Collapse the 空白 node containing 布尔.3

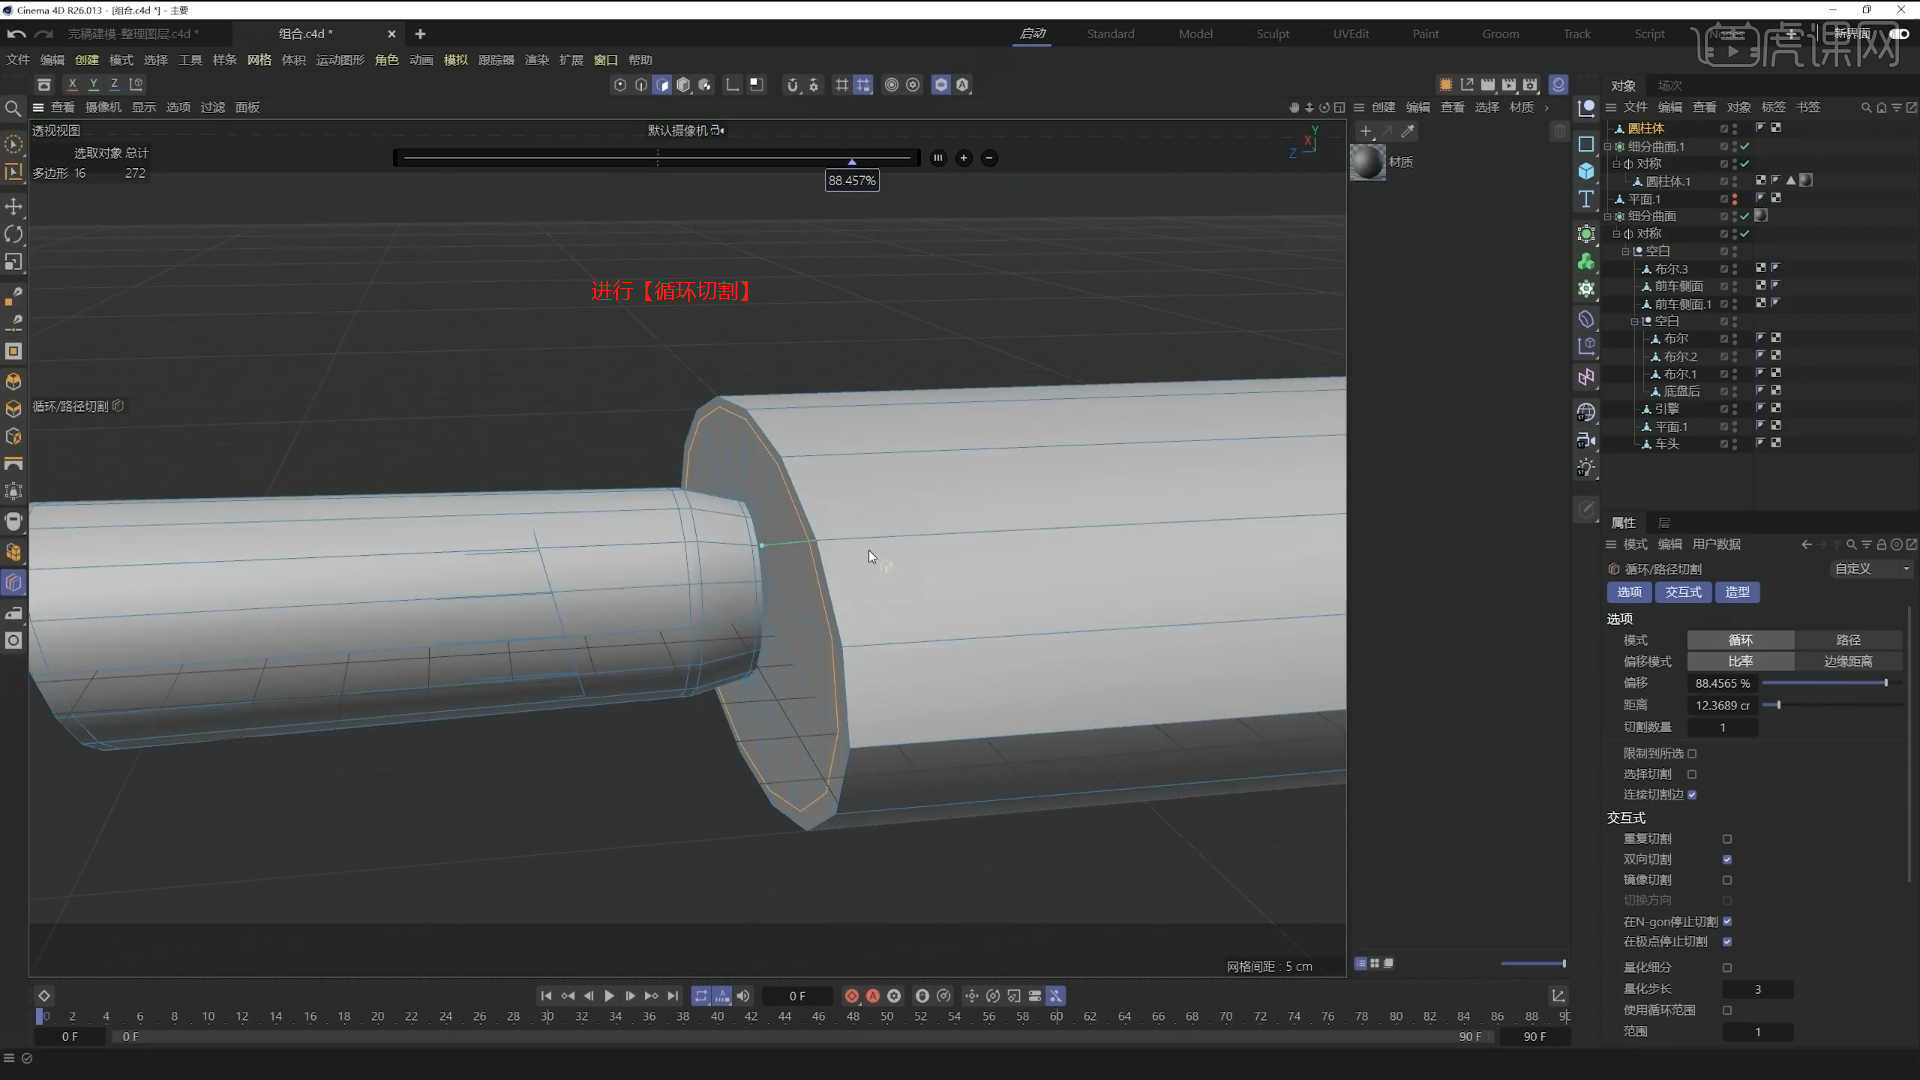pyautogui.click(x=1625, y=252)
